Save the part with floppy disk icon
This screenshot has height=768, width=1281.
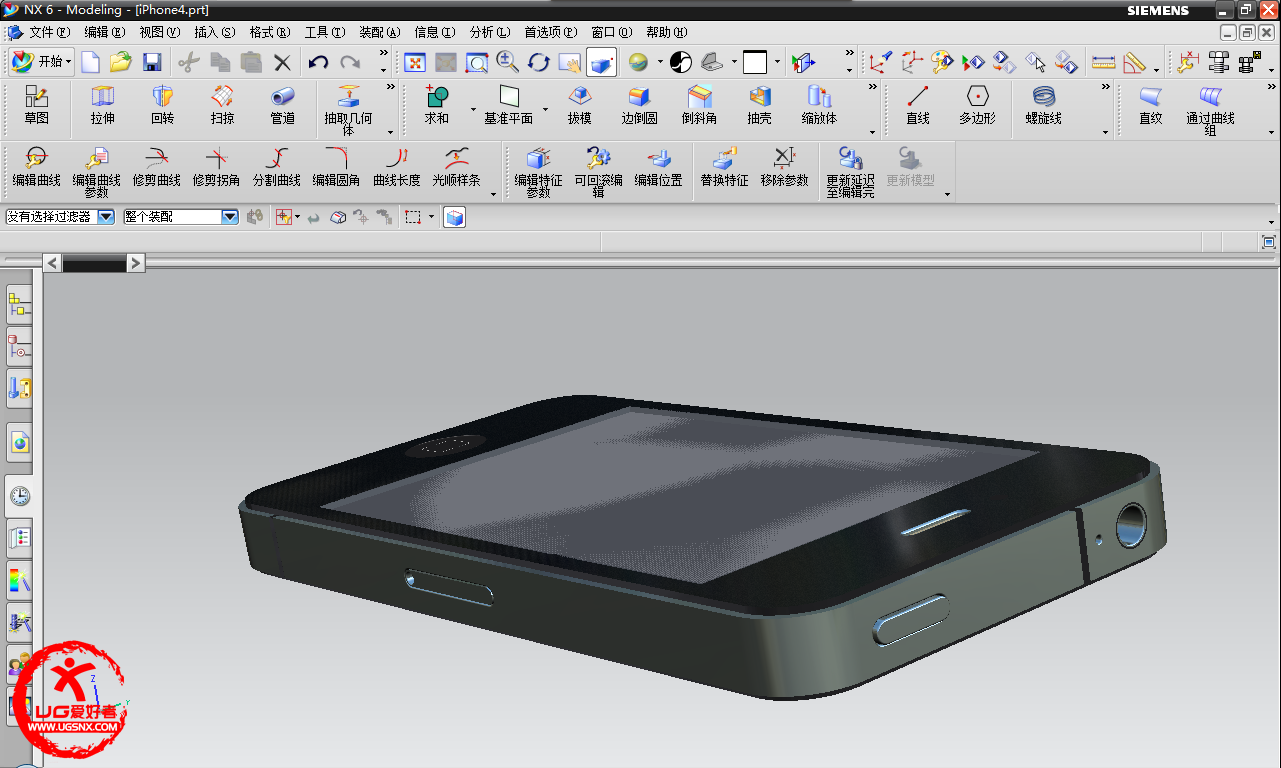[x=152, y=63]
